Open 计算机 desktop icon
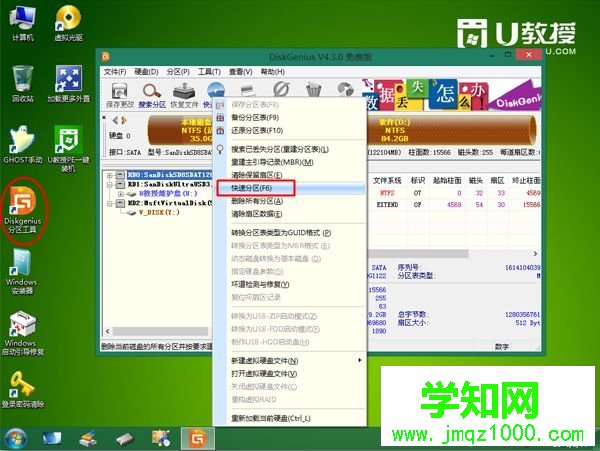Screen dimensions: 600x451 23,24
